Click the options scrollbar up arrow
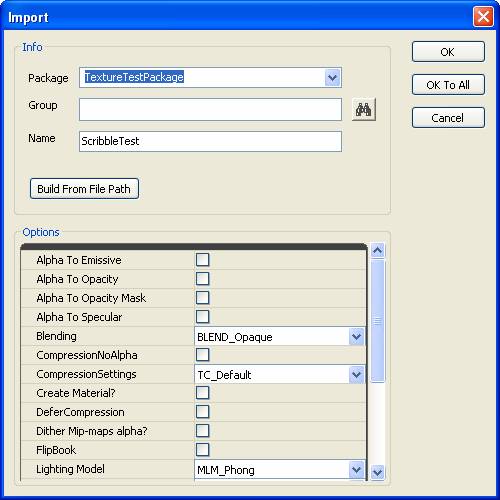The image size is (500, 500). click(x=378, y=250)
